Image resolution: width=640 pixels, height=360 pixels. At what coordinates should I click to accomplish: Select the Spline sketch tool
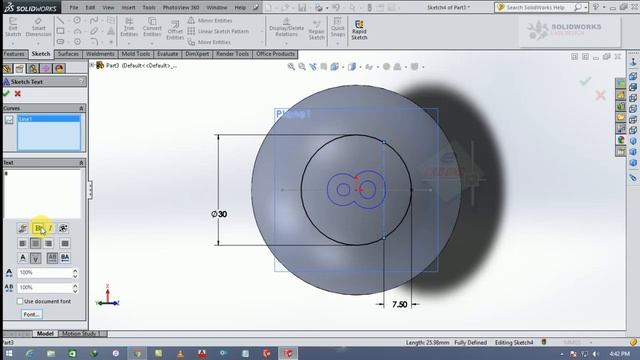point(94,20)
